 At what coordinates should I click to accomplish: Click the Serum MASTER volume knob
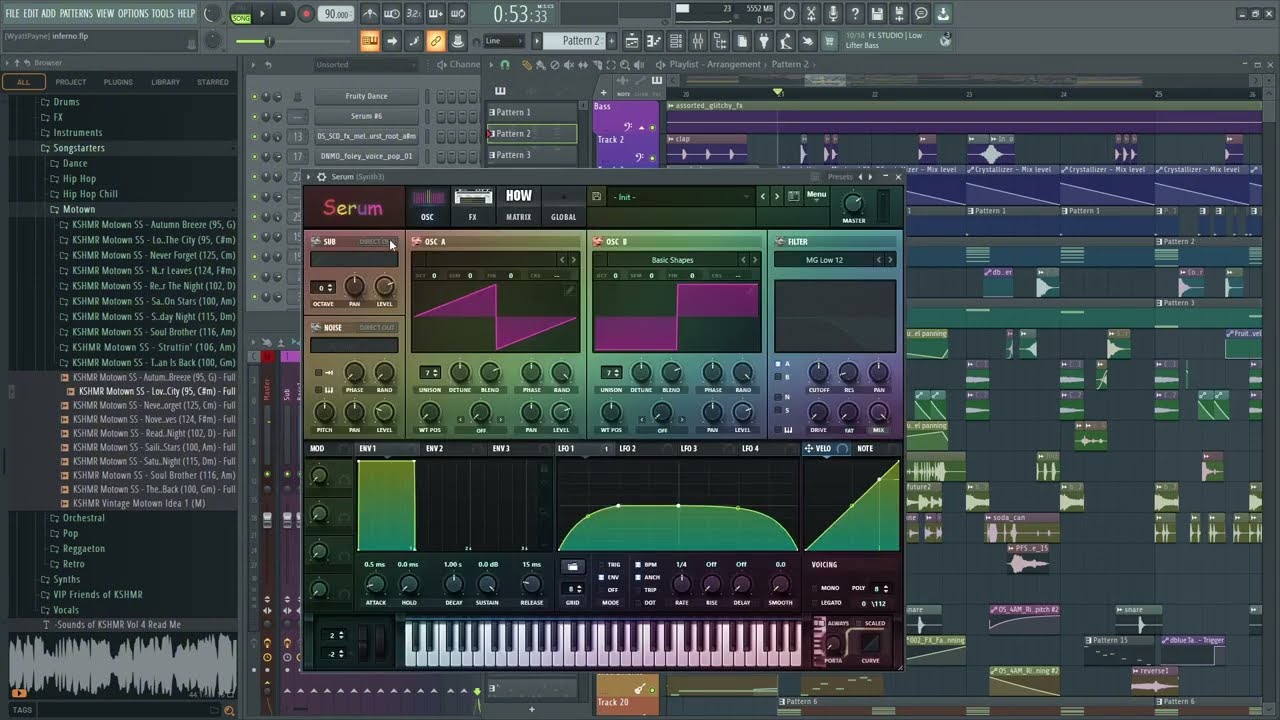pyautogui.click(x=854, y=203)
